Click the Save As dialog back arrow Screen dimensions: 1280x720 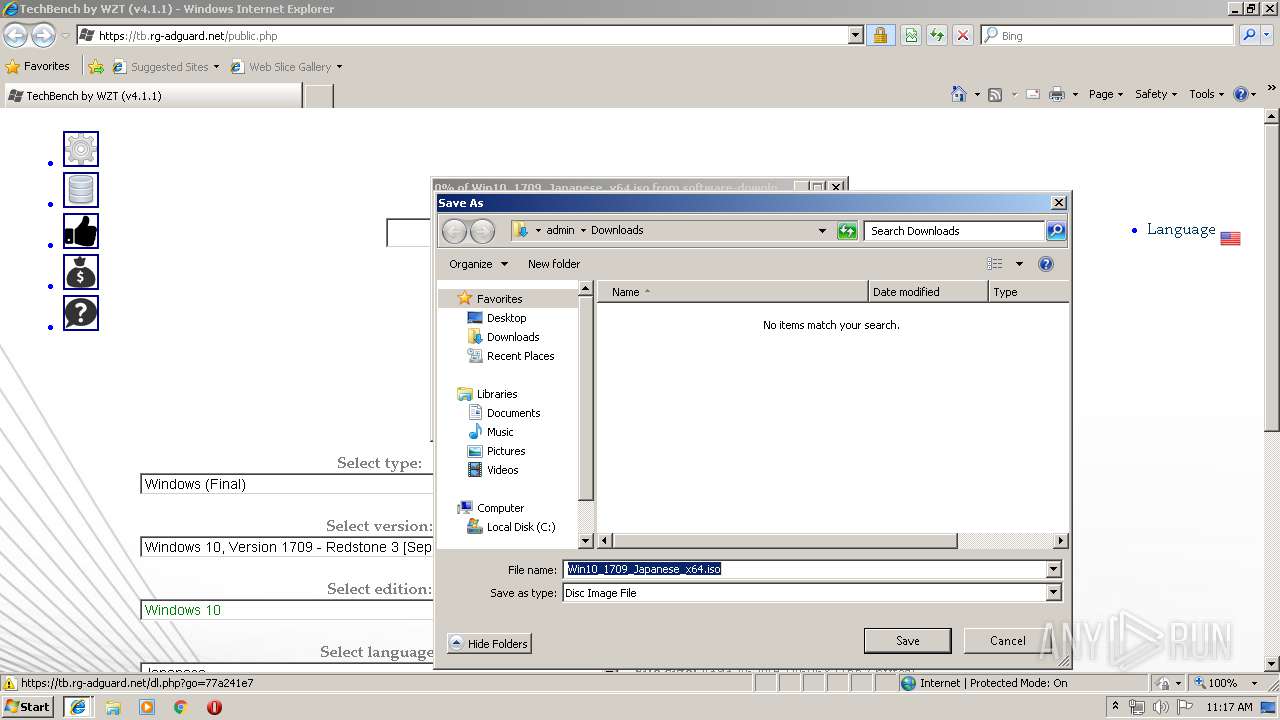454,231
